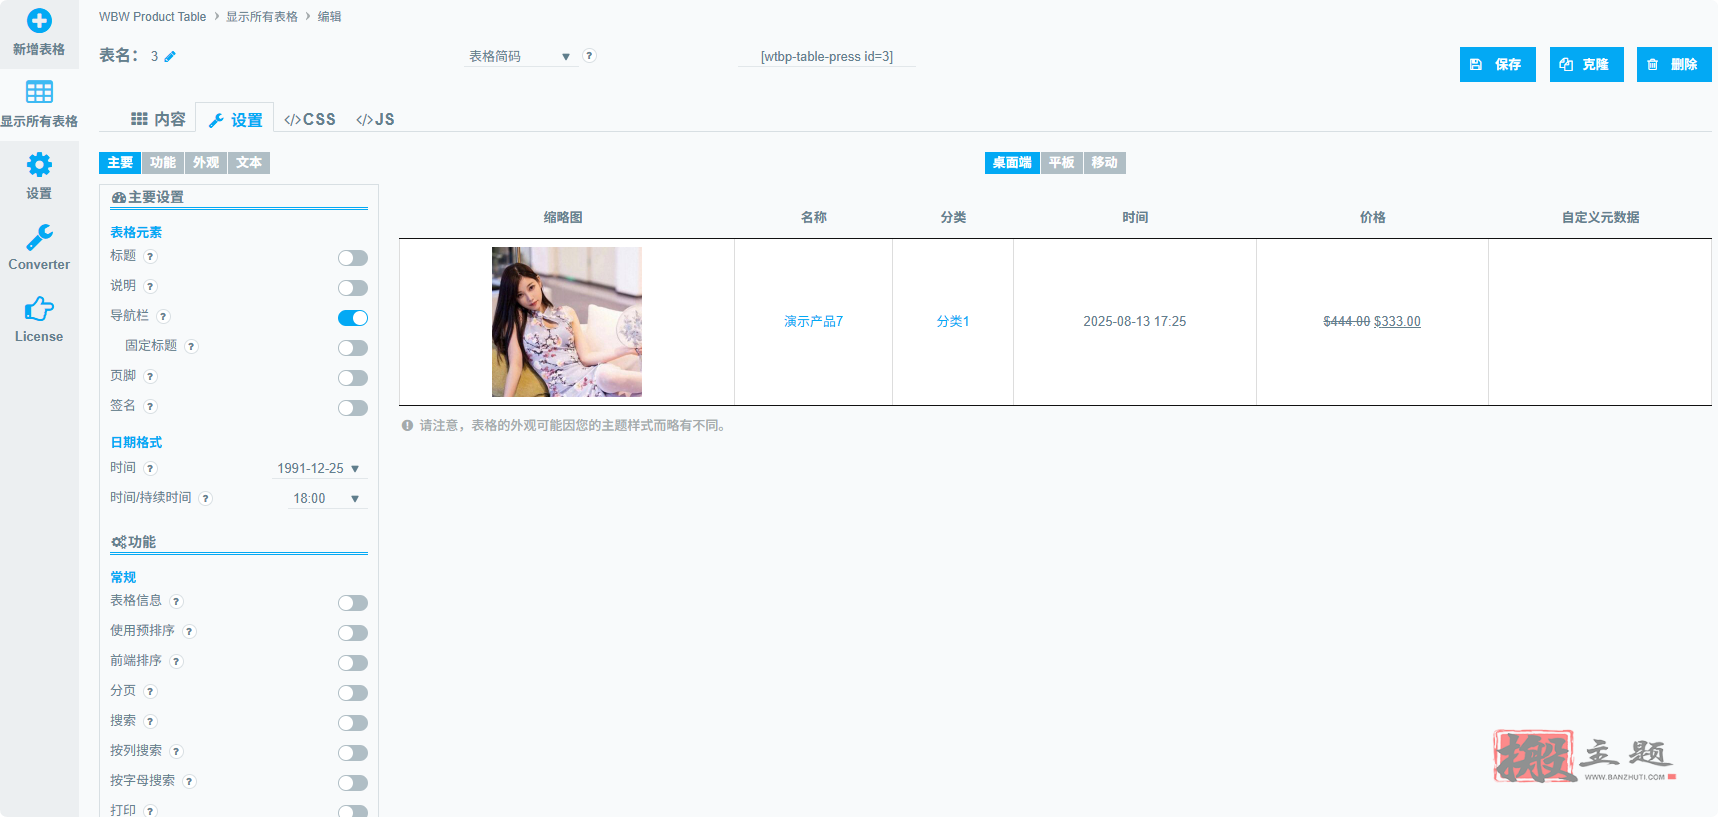Click the help icon next to 时间/持续时间
Viewport: 1718px width, 817px height.
coord(205,498)
